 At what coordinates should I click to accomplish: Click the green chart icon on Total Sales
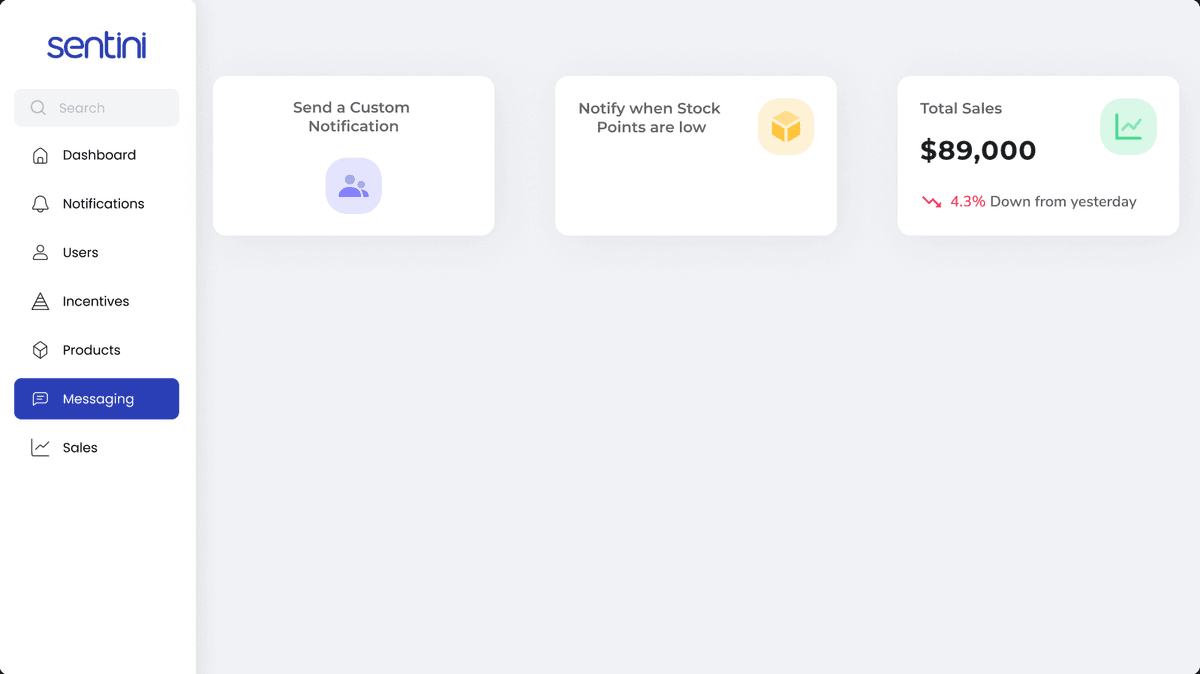coord(1128,127)
